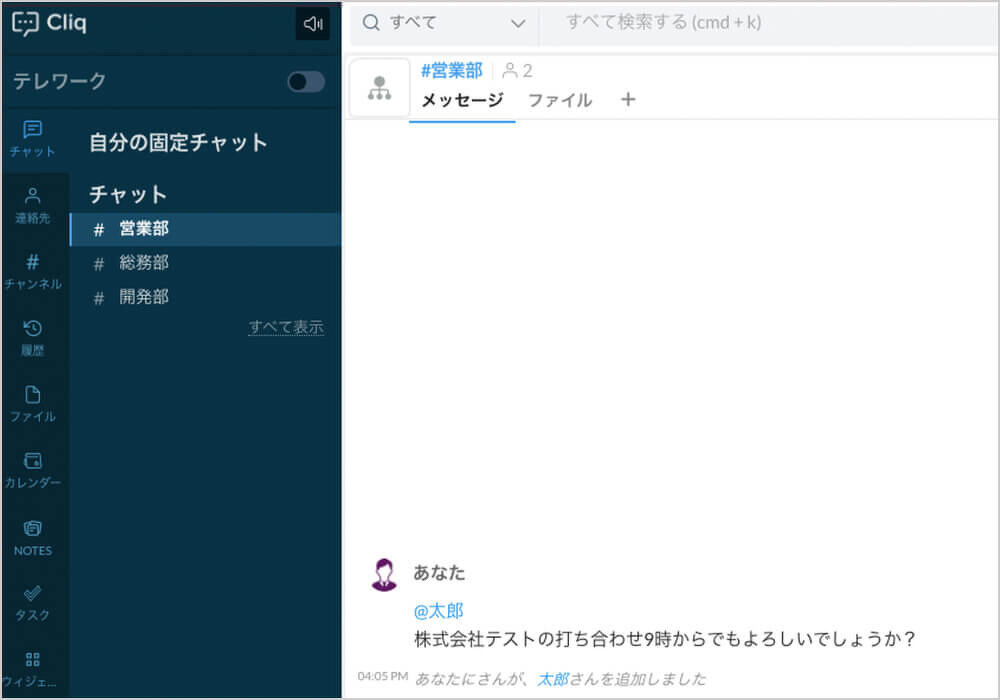Select the 開発部 chat channel
The width and height of the screenshot is (1000, 700).
coord(144,297)
